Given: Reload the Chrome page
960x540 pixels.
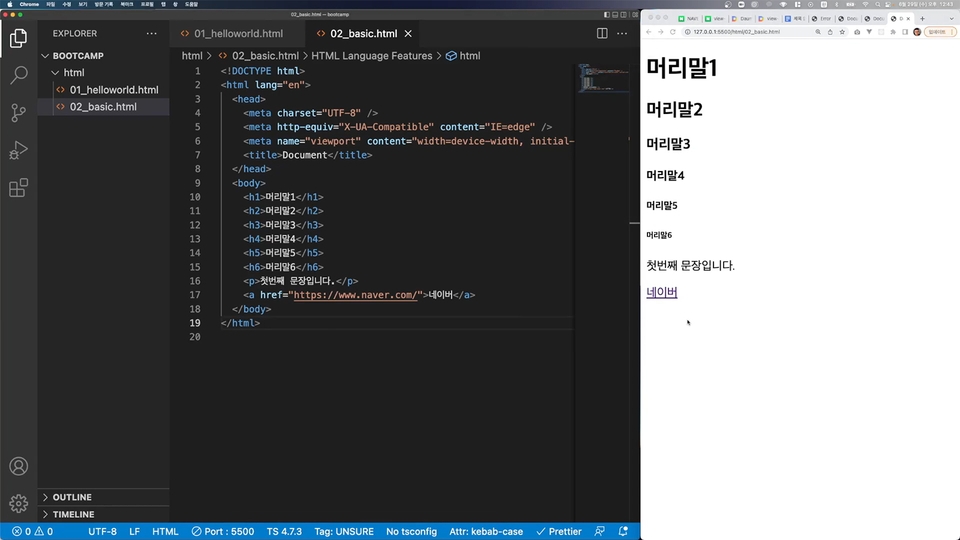Looking at the screenshot, I should click(672, 32).
